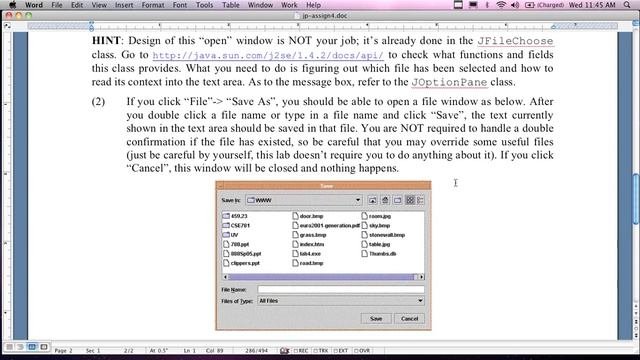Click the horizontal scrollbar in dialog picture

[x=324, y=277]
